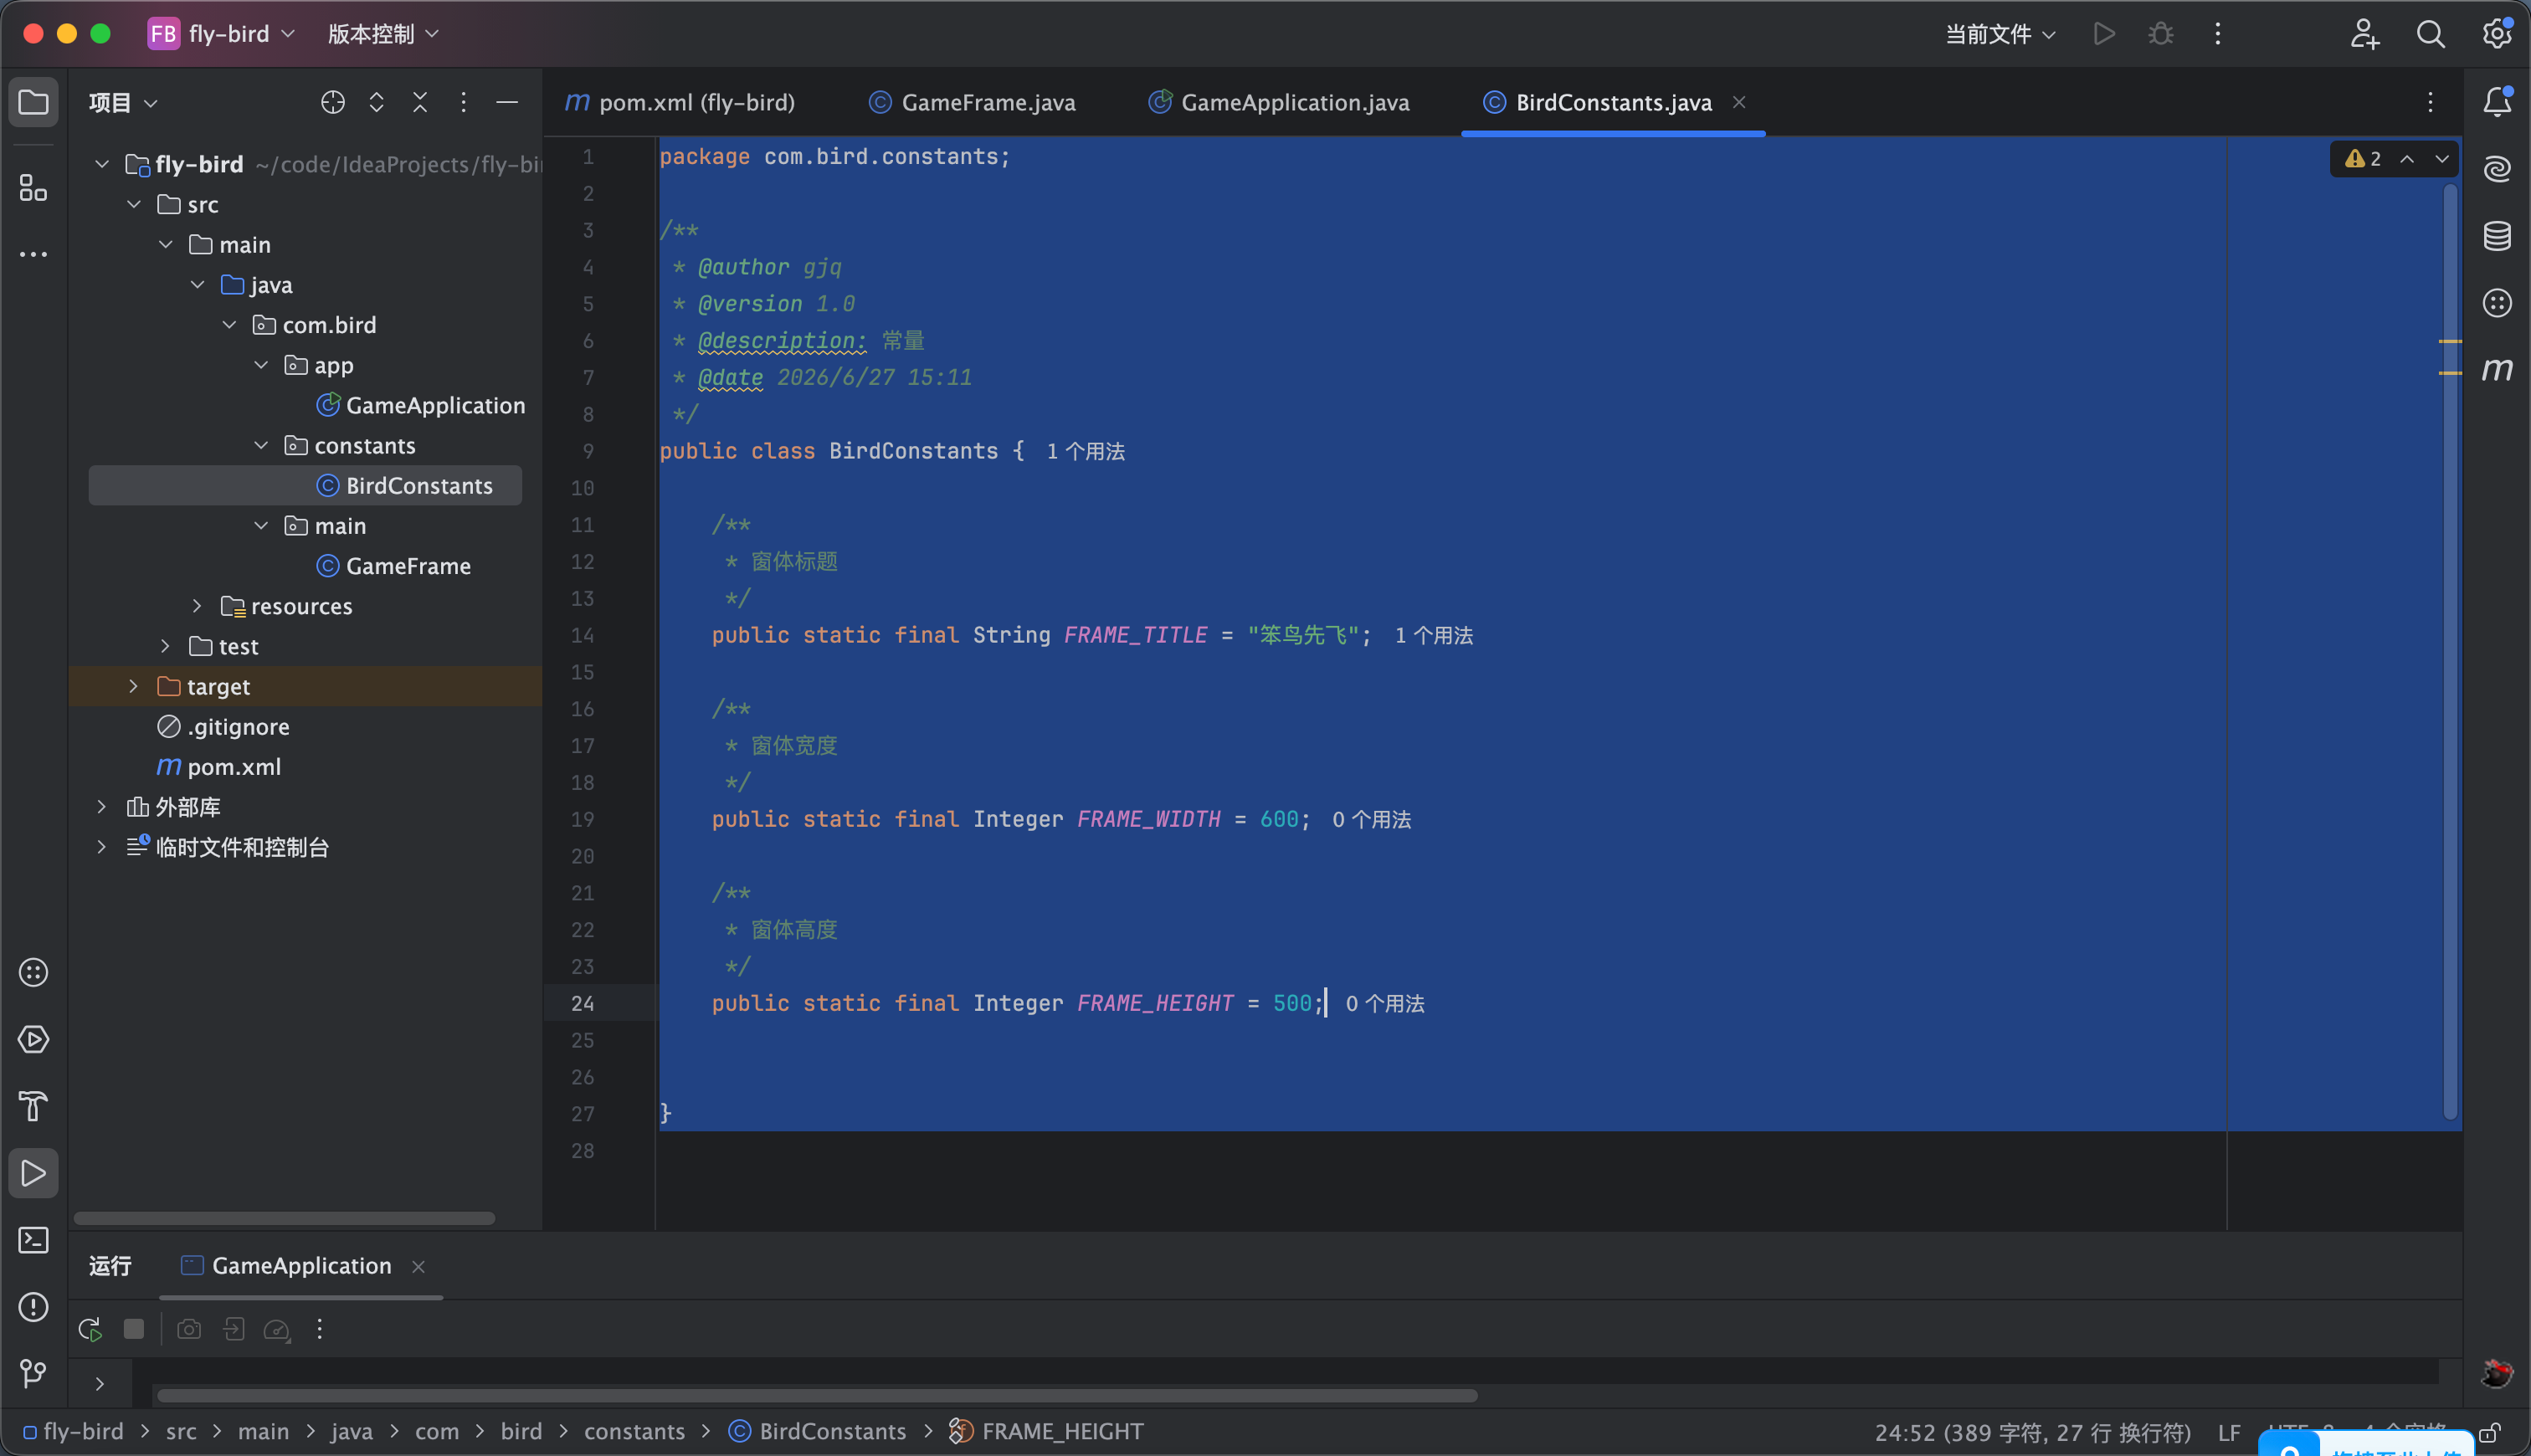The image size is (2531, 1456).
Task: Expand 临时文件和控制台 node
Action: pyautogui.click(x=101, y=847)
